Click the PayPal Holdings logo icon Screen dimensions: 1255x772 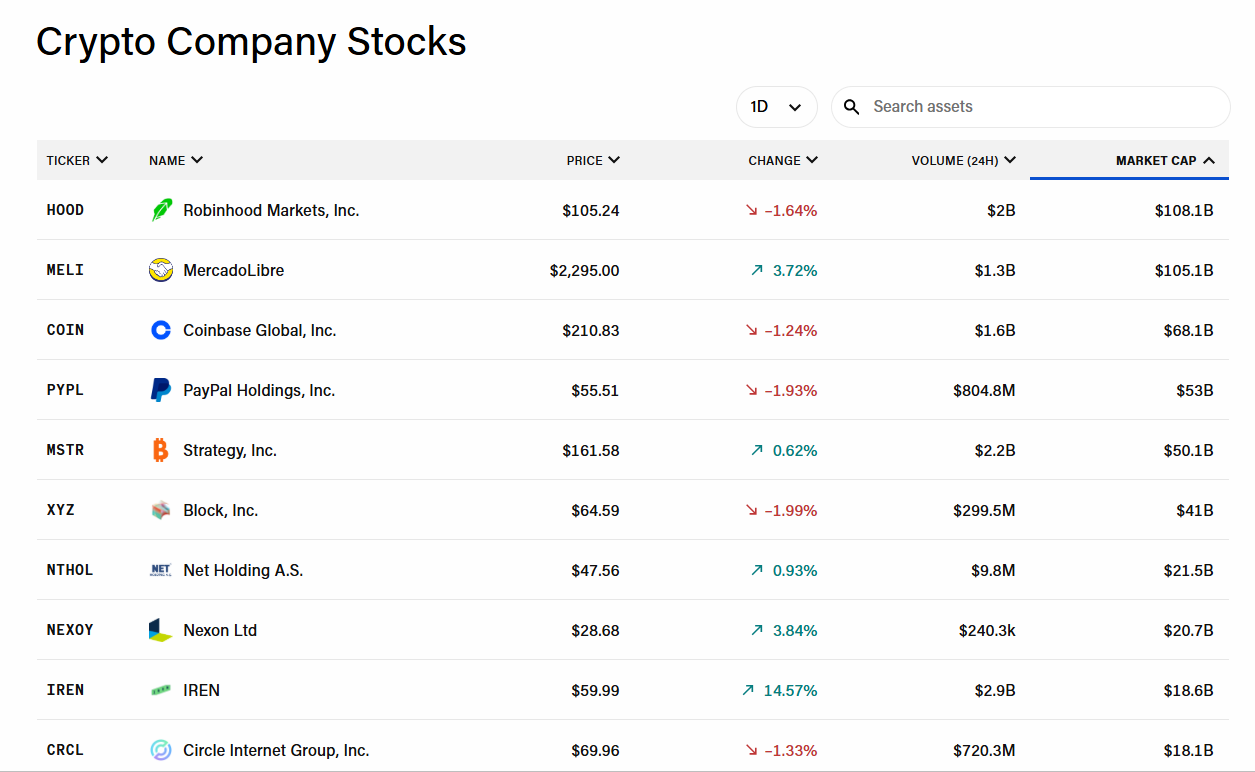[x=161, y=390]
